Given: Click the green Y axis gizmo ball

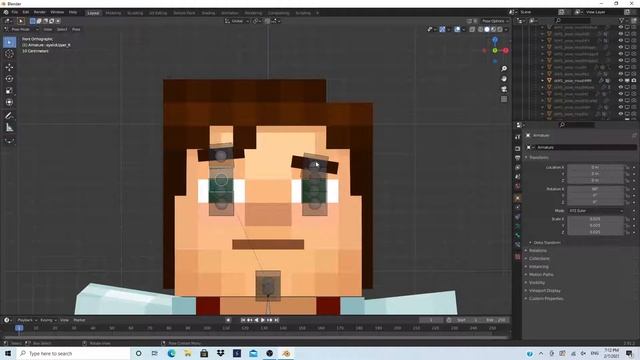Looking at the screenshot, I should pyautogui.click(x=495, y=51).
